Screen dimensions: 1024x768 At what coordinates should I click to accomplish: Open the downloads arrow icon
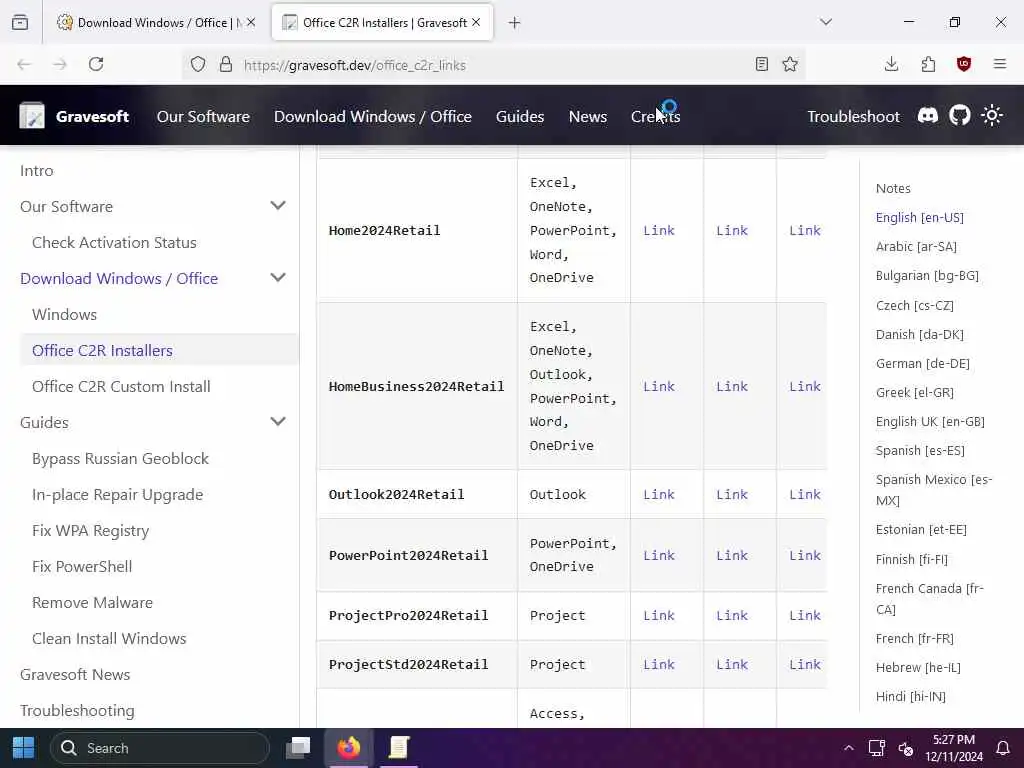(x=891, y=64)
